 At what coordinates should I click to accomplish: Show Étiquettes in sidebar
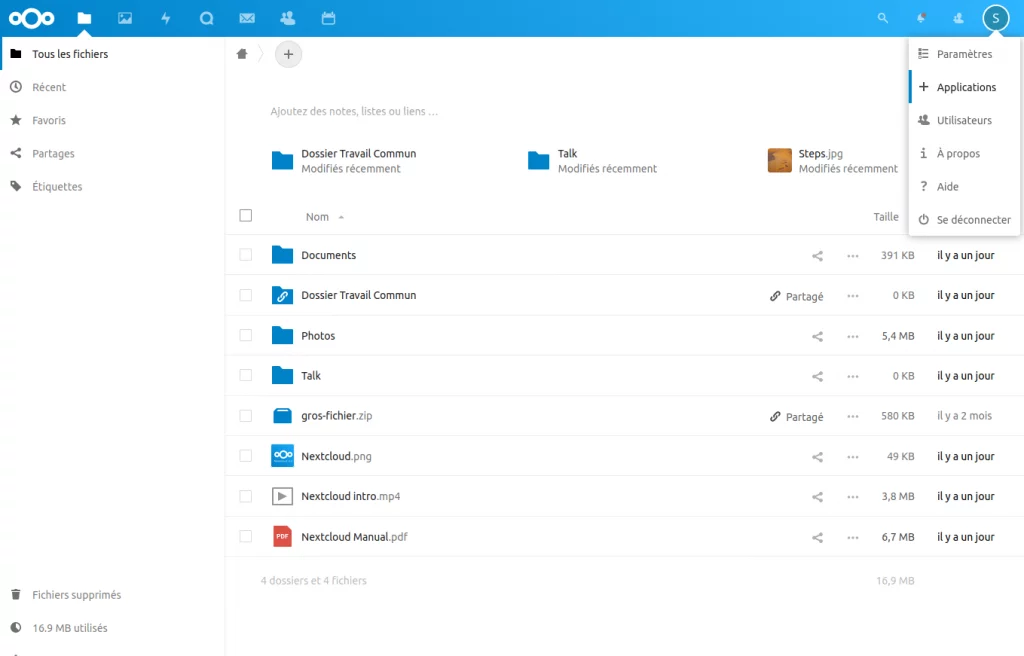point(112,187)
